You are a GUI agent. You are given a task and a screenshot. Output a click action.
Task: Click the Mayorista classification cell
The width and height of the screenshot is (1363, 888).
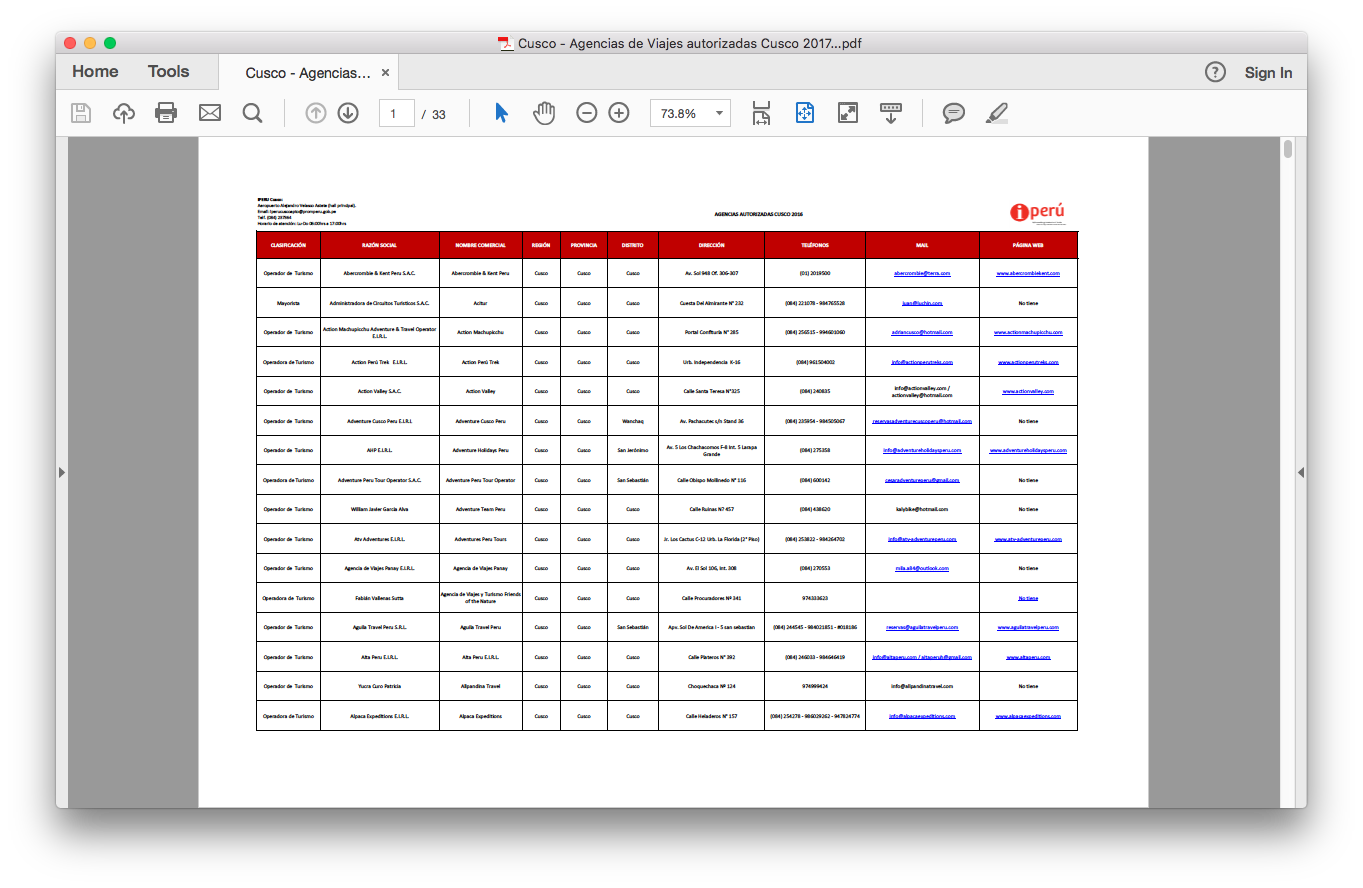point(288,303)
